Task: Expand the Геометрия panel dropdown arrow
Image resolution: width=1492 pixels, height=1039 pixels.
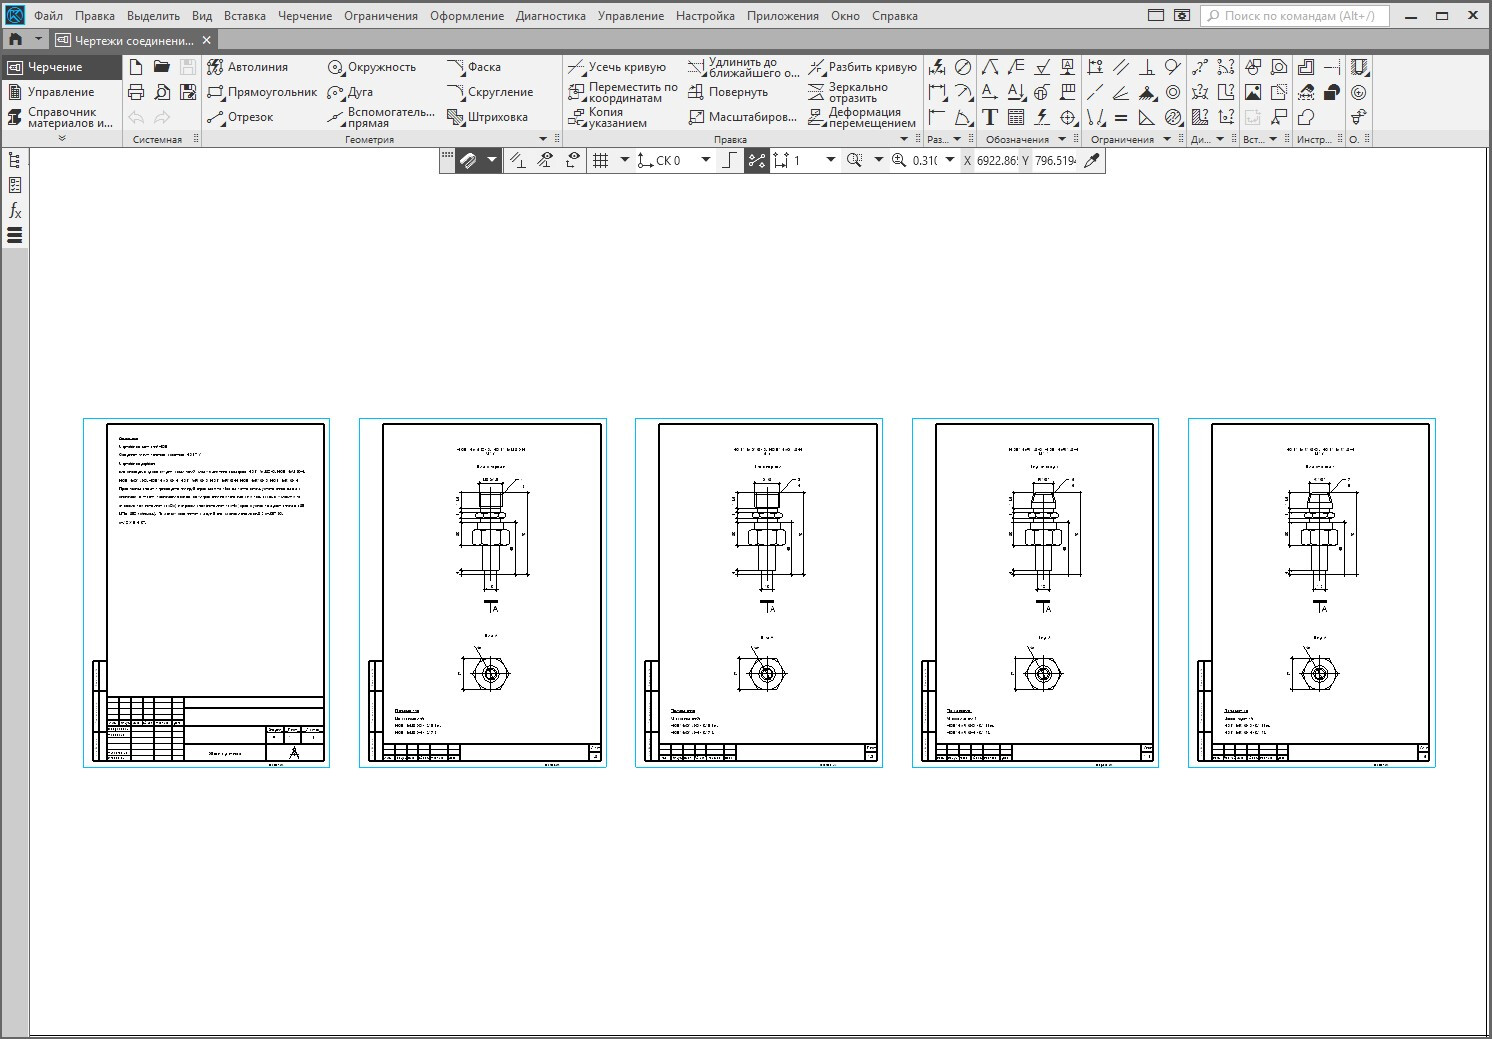Action: [x=543, y=139]
